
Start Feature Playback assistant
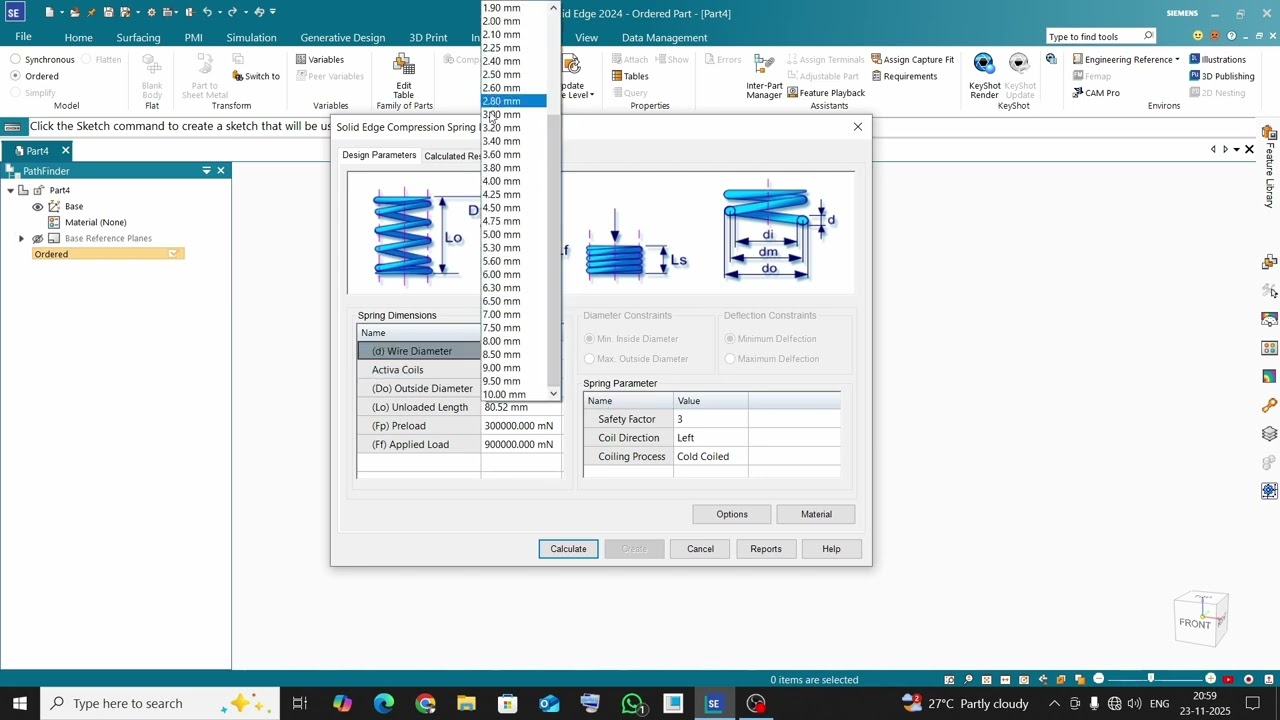point(825,93)
